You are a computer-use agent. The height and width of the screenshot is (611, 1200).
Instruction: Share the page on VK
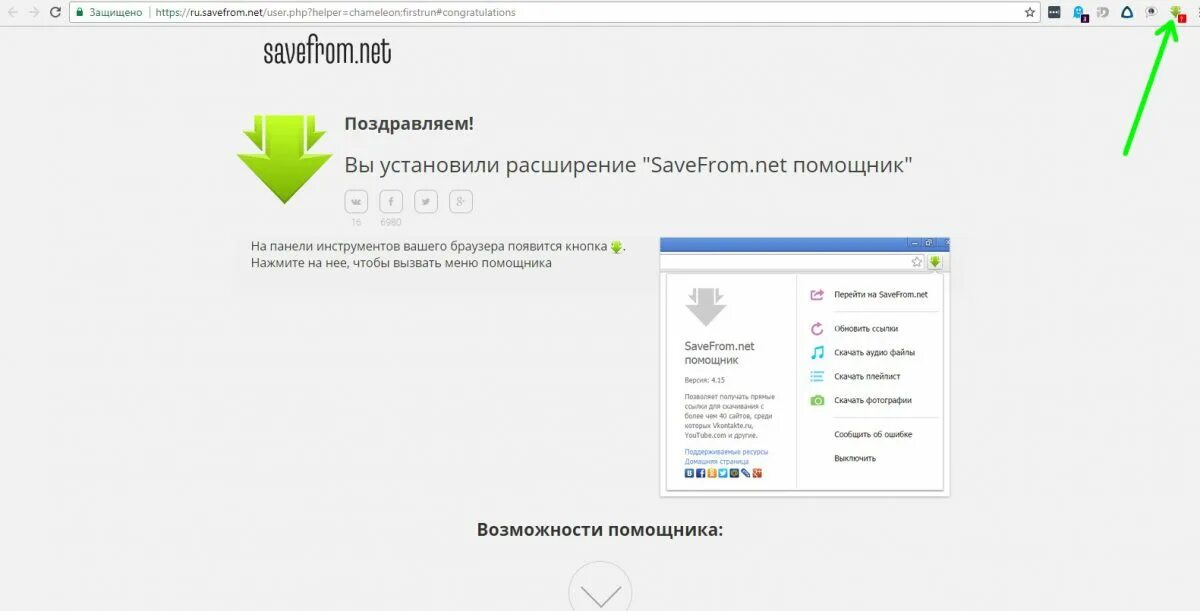pos(356,201)
